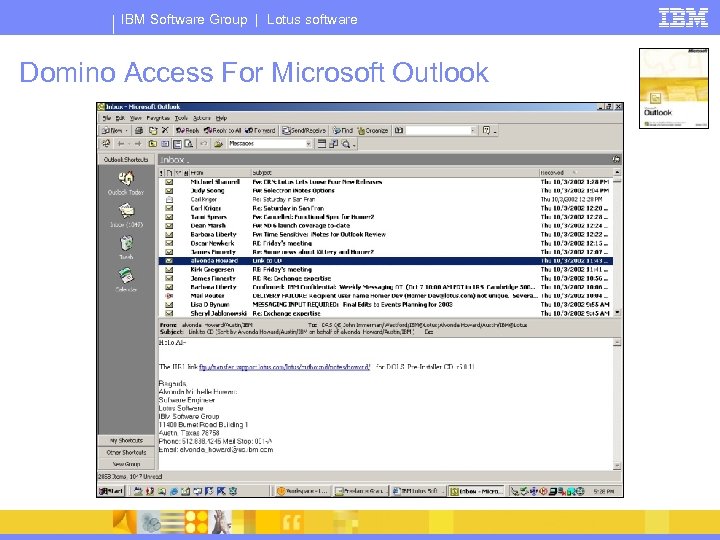Click Reply to All in the toolbar
This screenshot has height=540, width=720.
coord(223,130)
